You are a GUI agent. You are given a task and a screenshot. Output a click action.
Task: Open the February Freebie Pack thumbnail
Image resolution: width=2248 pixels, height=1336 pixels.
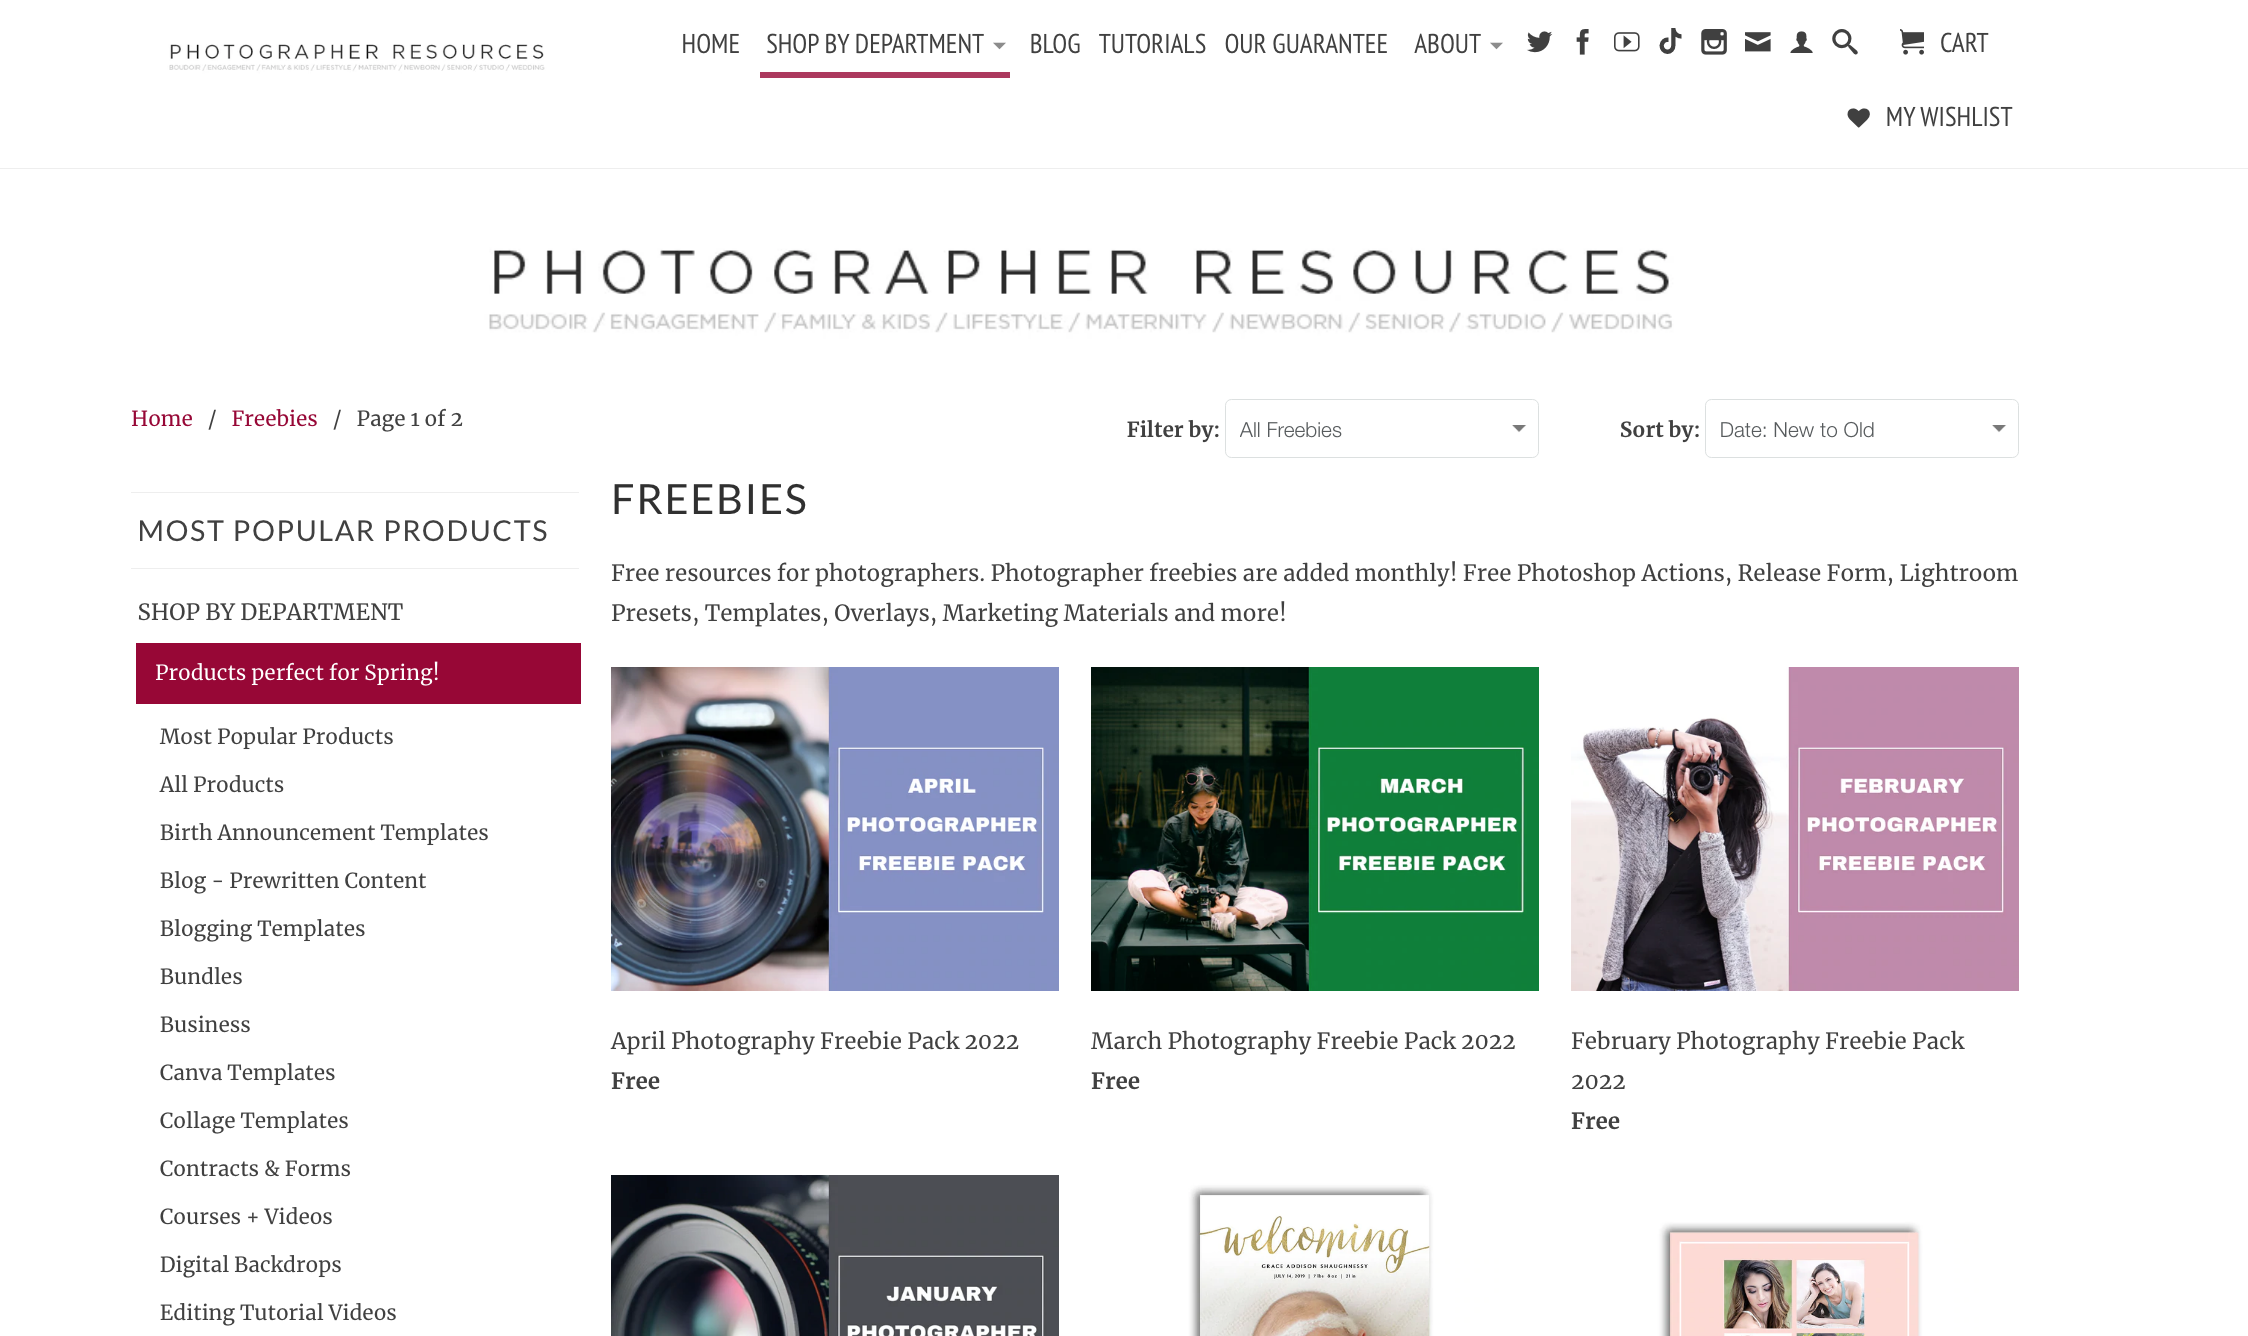(x=1795, y=829)
